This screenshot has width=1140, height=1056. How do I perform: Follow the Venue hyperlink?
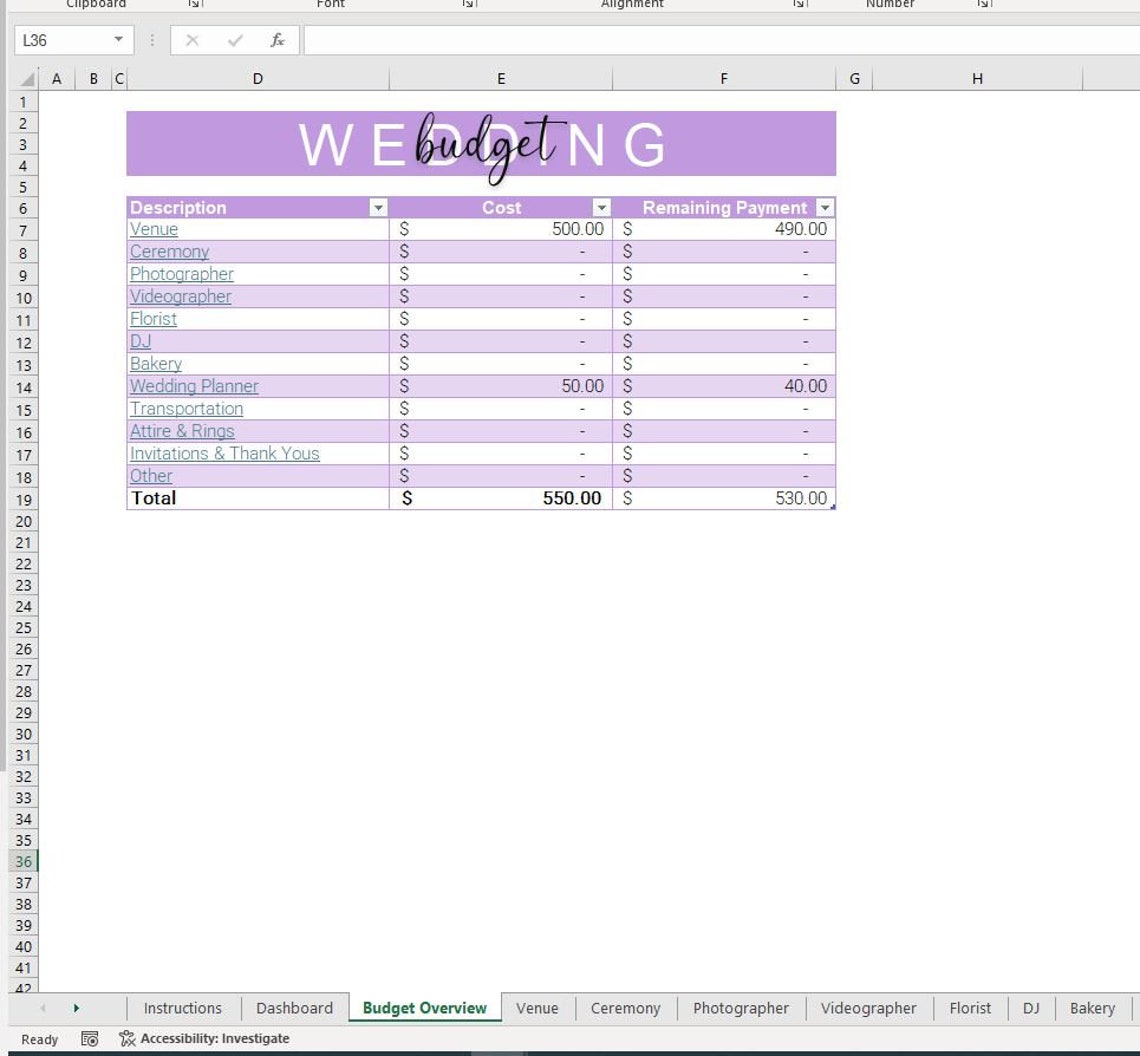pos(153,229)
